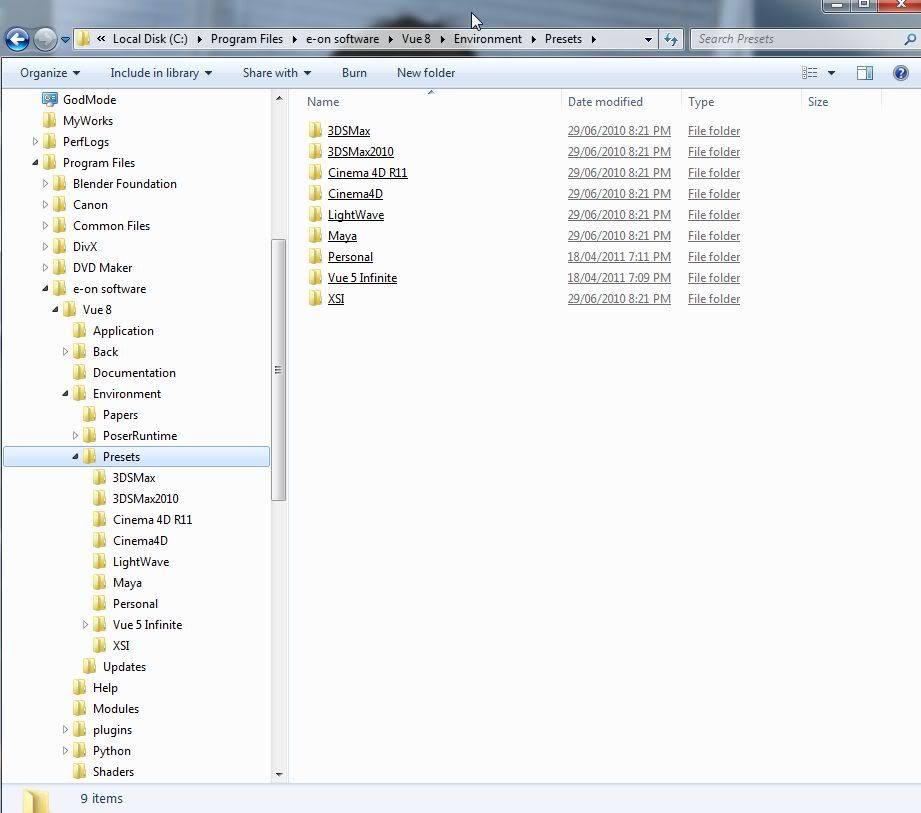The height and width of the screenshot is (813, 921).
Task: Open the recent pages dropdown next to Forward
Action: point(65,40)
